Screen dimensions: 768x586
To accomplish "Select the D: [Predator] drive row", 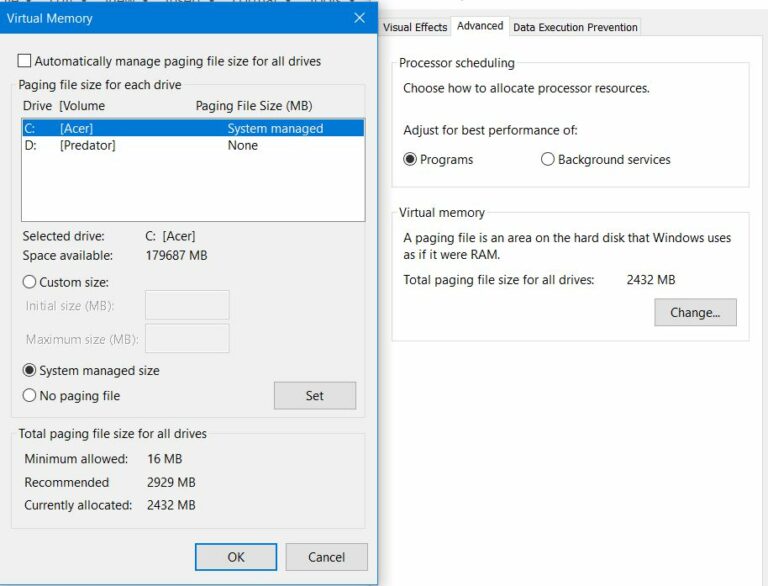I will click(x=193, y=146).
